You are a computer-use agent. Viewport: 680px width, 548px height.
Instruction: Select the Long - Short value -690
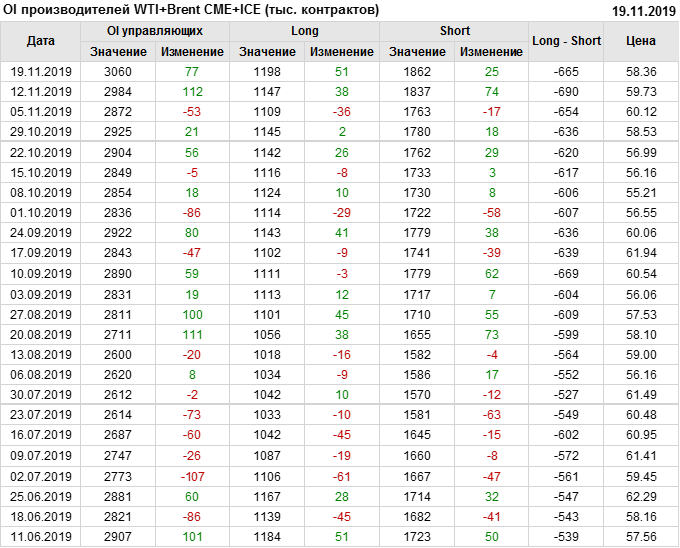(x=567, y=91)
